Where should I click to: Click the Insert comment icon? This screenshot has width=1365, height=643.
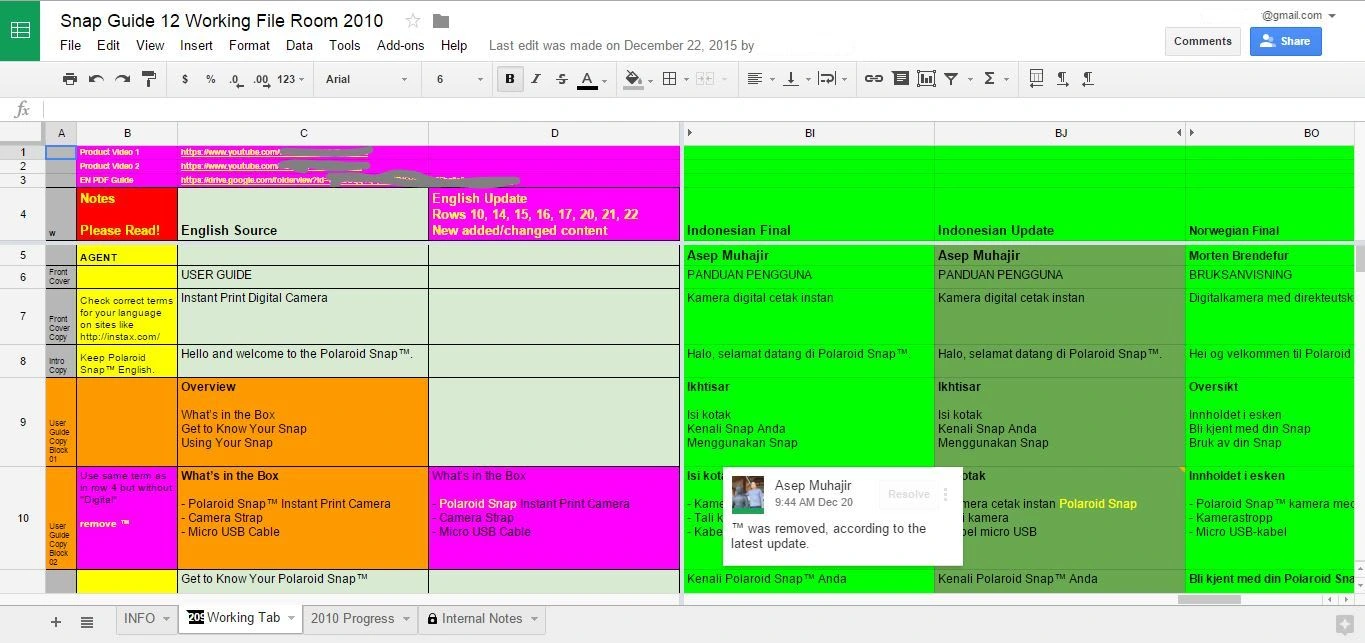pos(900,79)
